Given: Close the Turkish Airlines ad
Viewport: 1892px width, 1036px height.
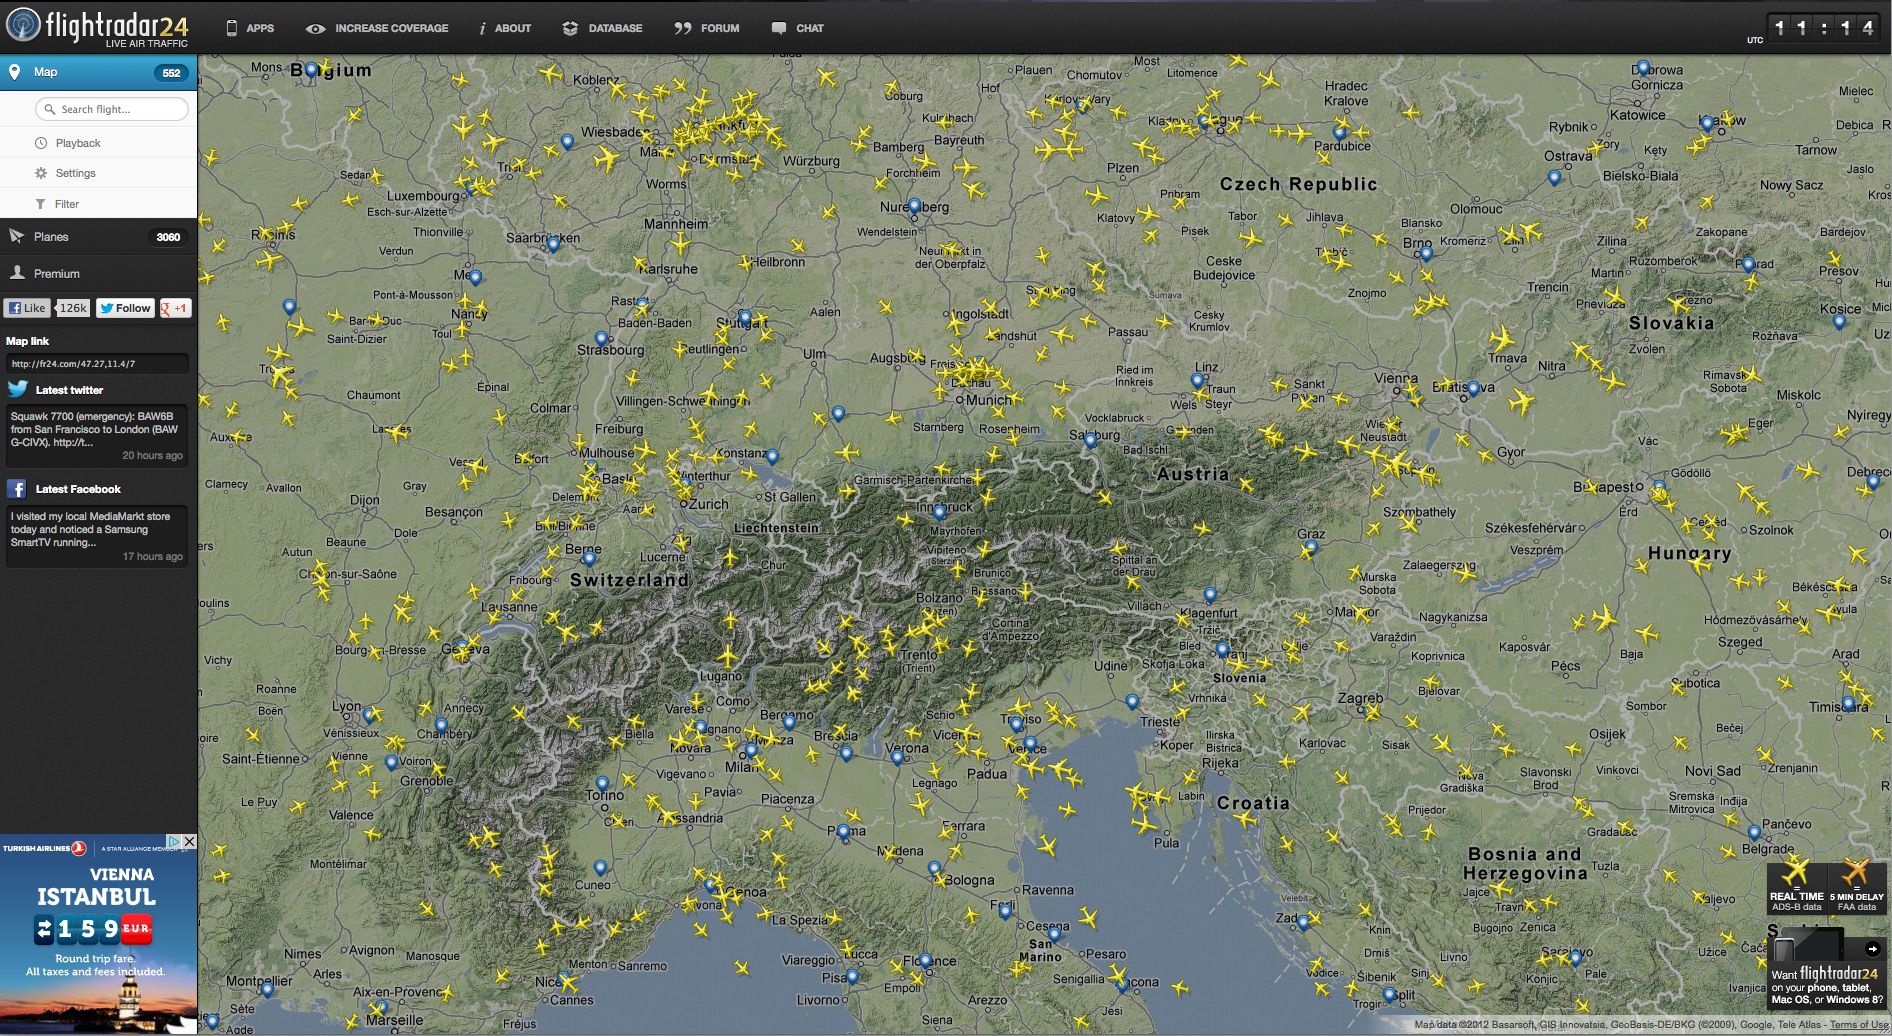Looking at the screenshot, I should pos(189,842).
